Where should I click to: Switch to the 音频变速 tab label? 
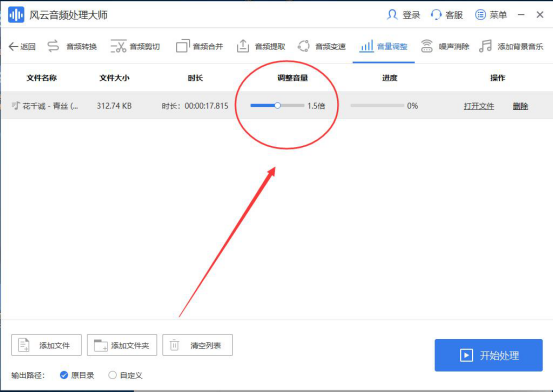(330, 47)
